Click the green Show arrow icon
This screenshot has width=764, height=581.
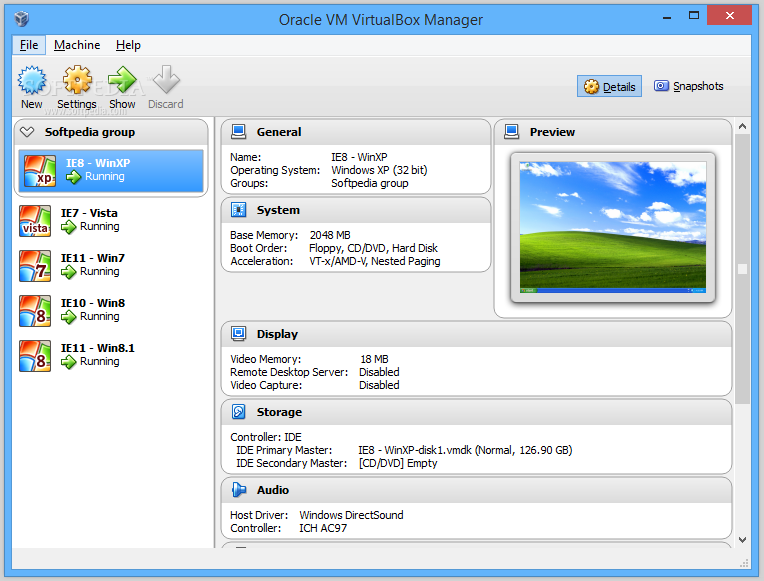pyautogui.click(x=122, y=80)
